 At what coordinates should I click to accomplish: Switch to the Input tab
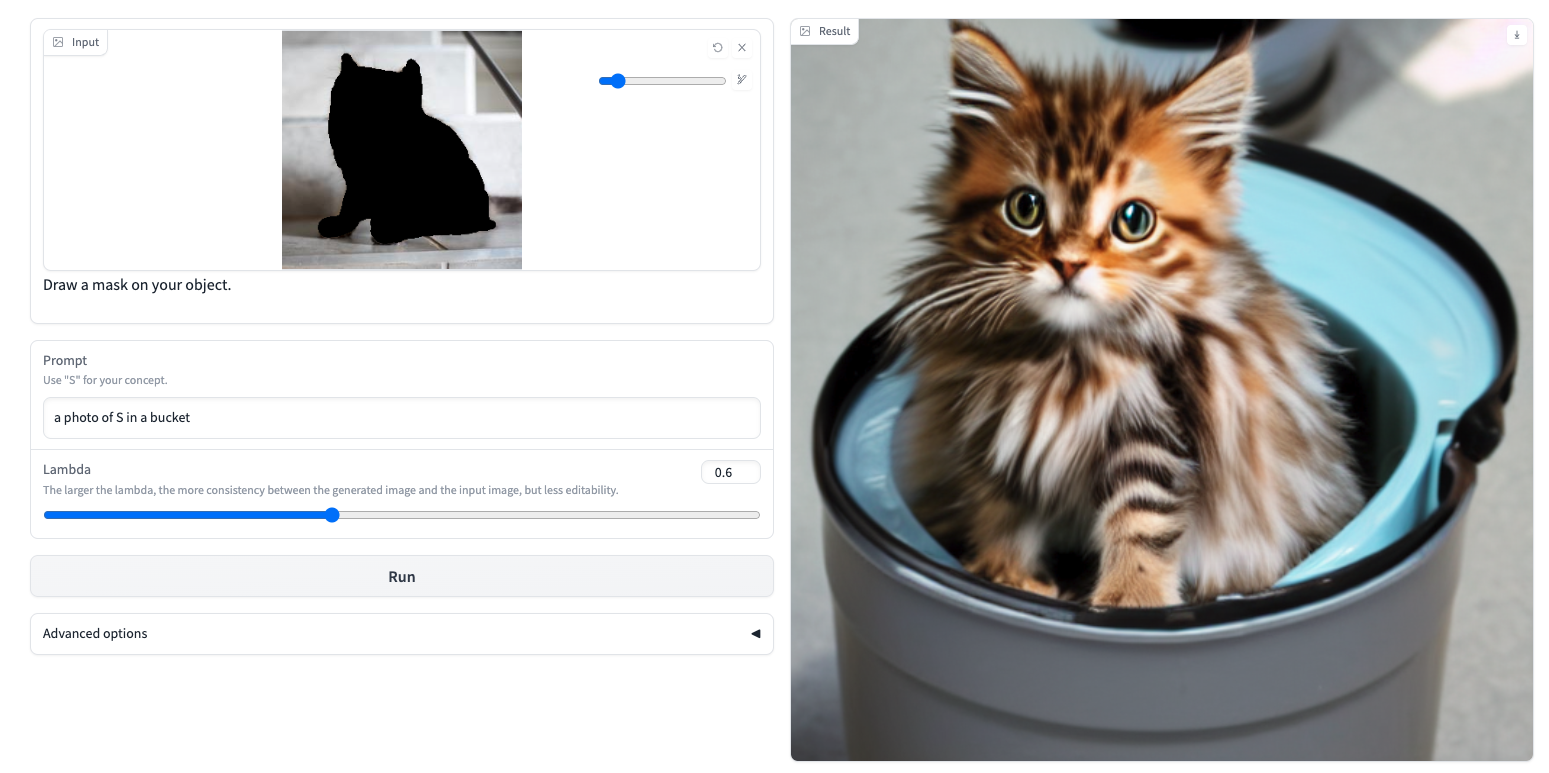76,42
